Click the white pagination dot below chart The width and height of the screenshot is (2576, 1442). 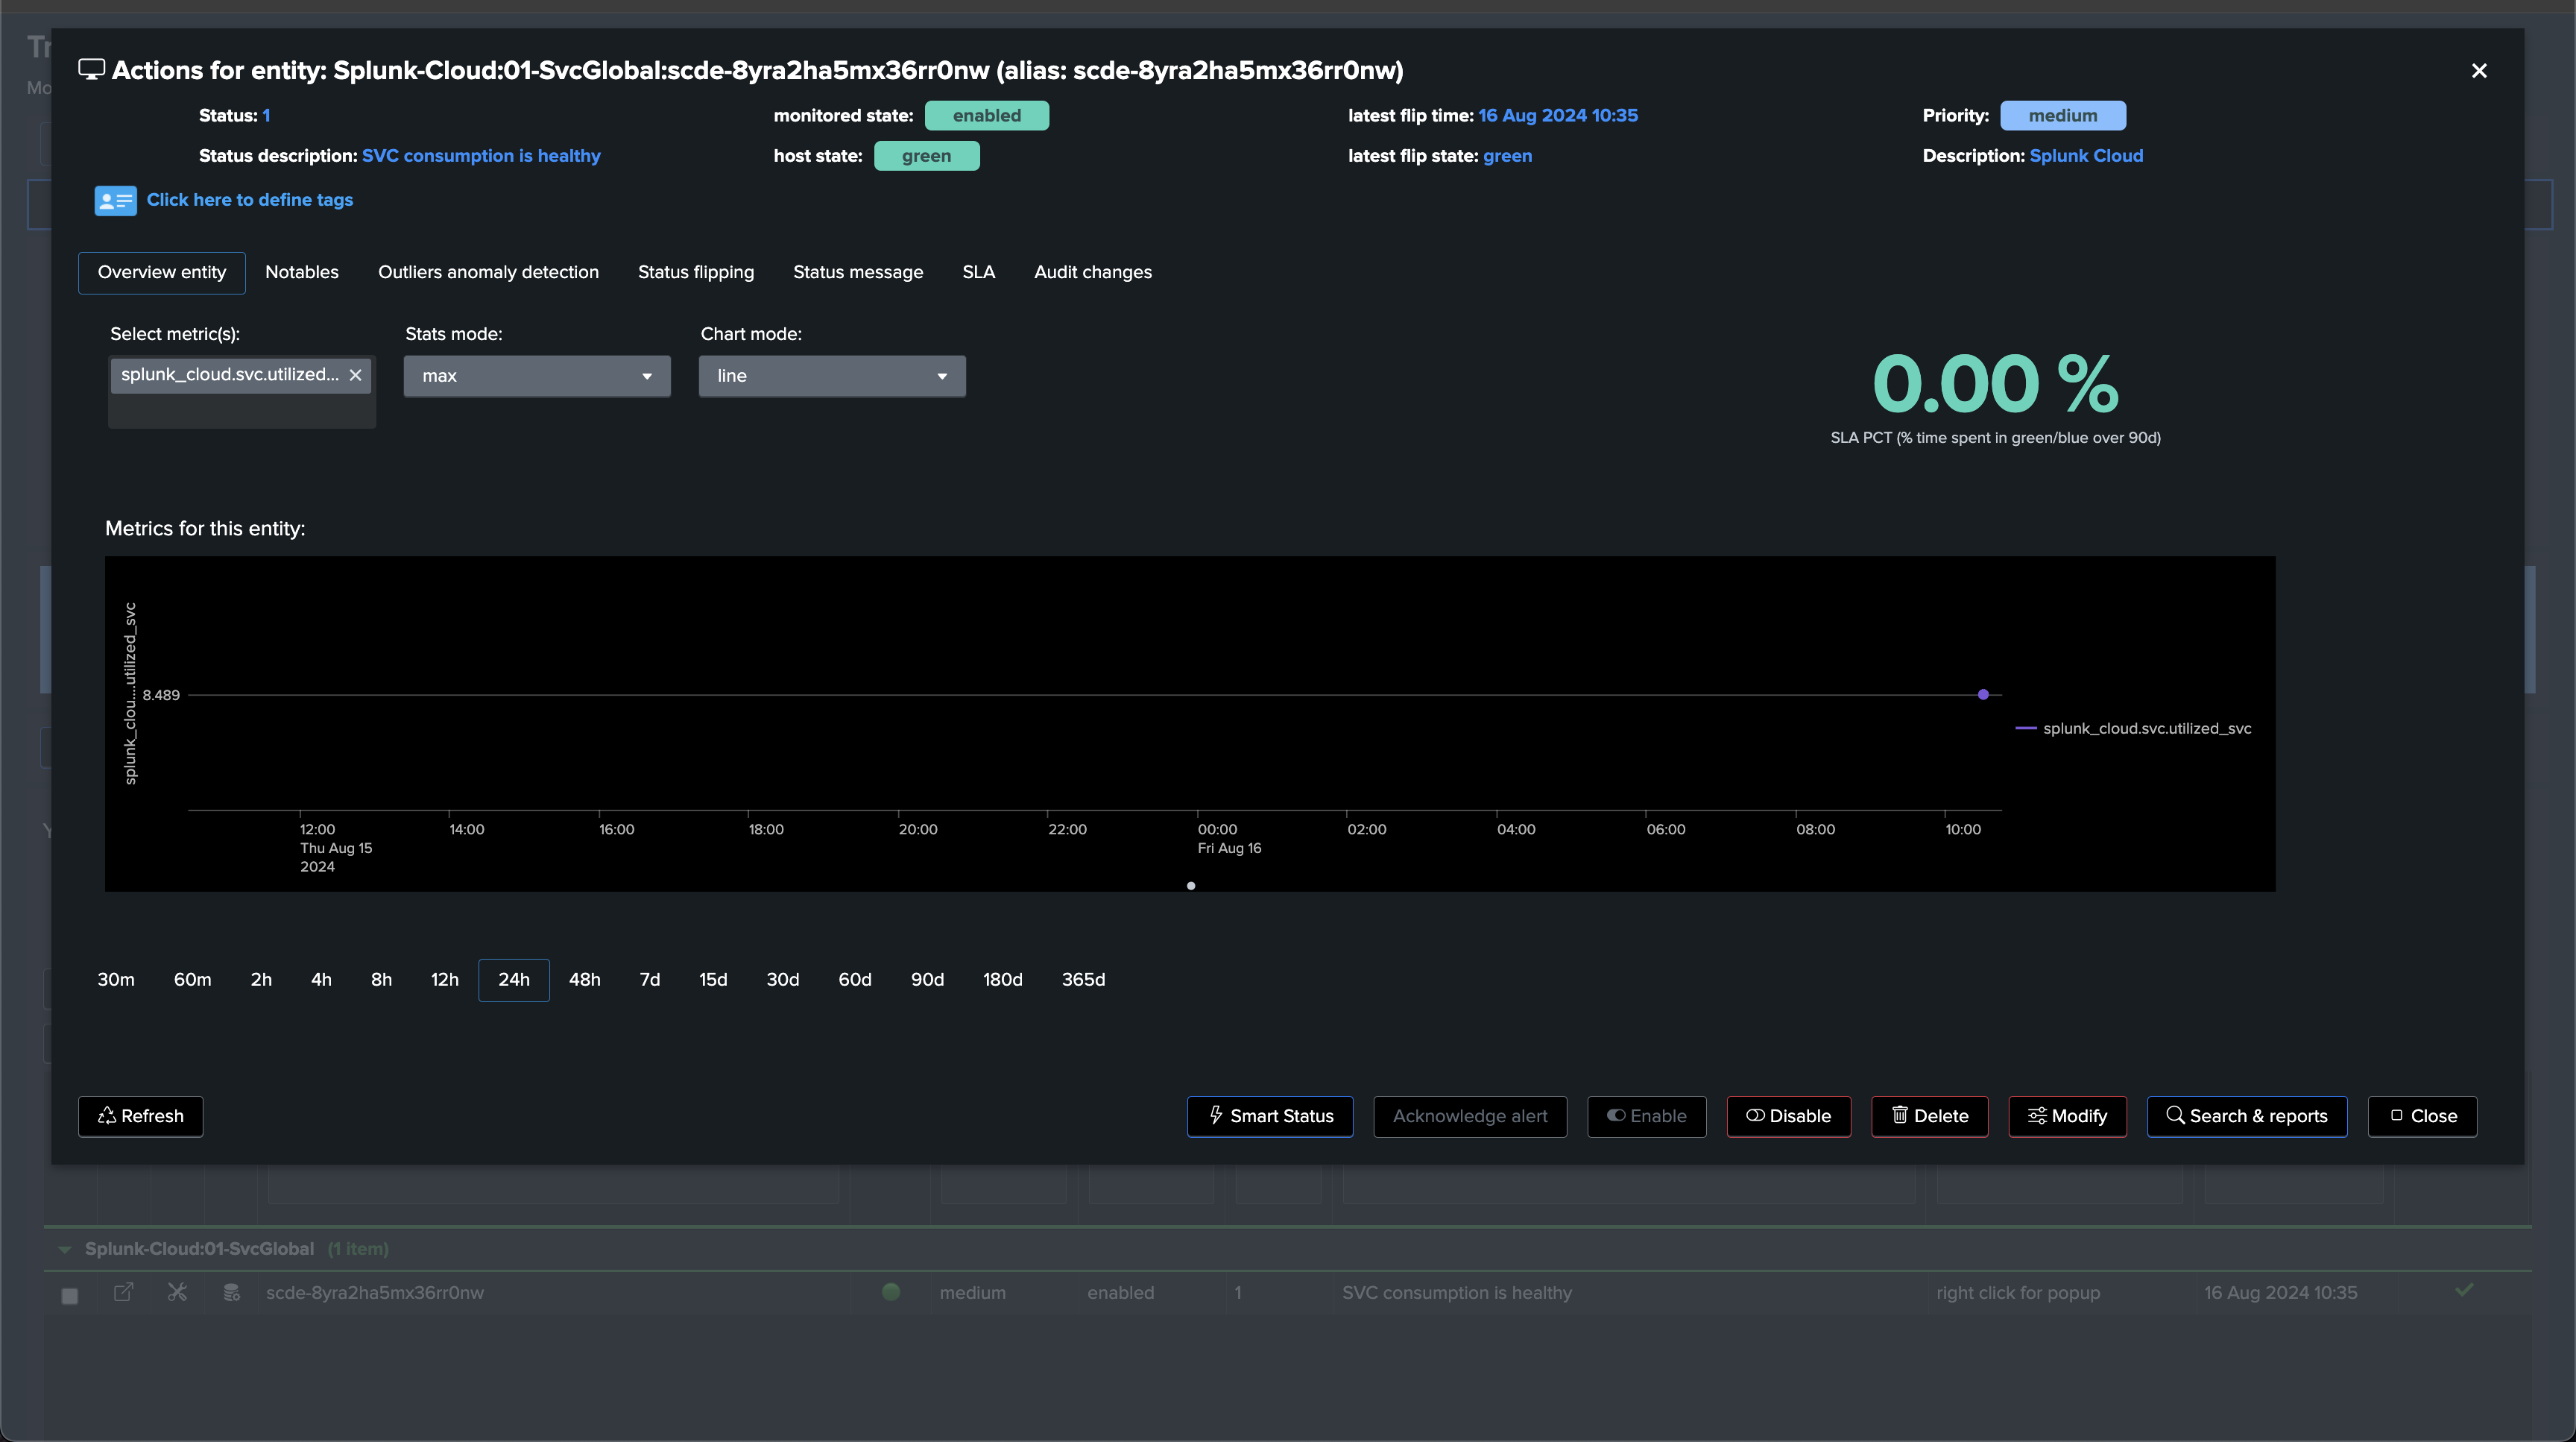click(x=1190, y=885)
